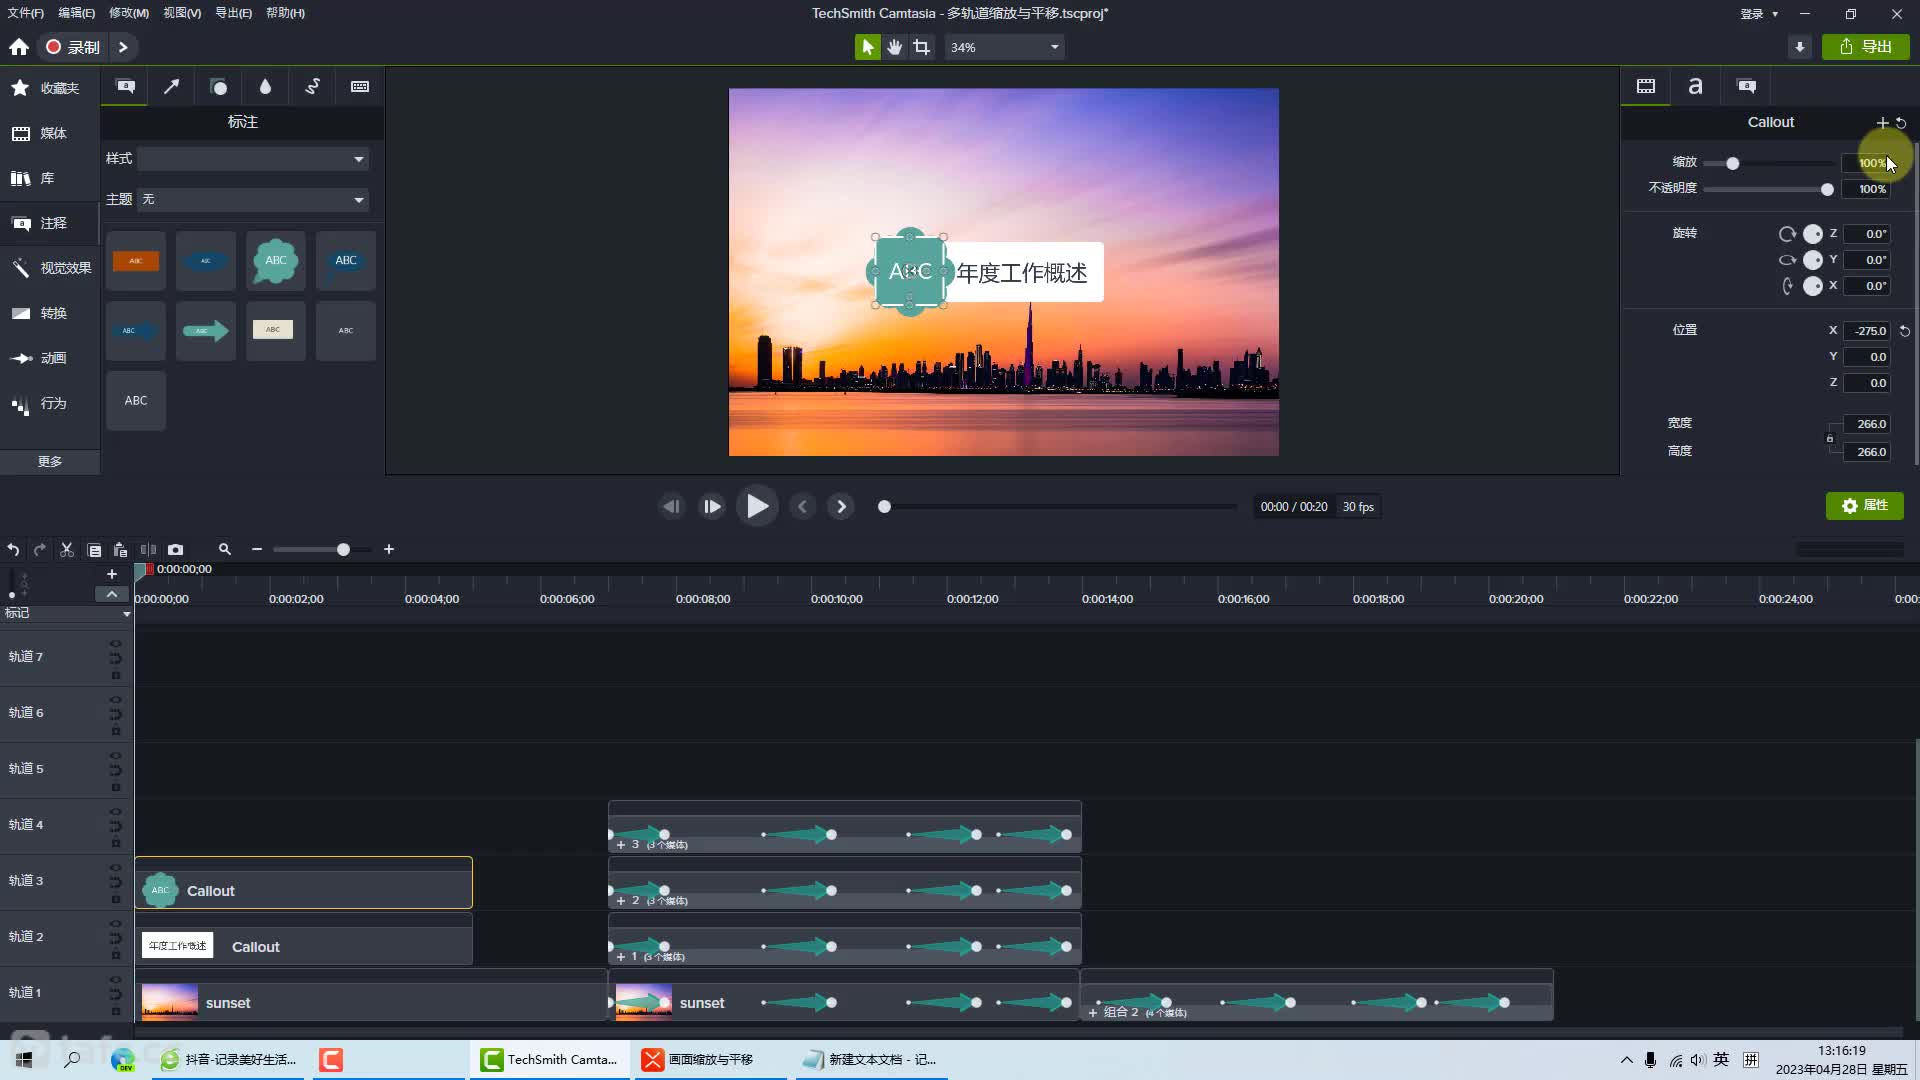Image resolution: width=1920 pixels, height=1080 pixels.
Task: Toggle visibility eye for 轨道 6
Action: click(x=115, y=700)
